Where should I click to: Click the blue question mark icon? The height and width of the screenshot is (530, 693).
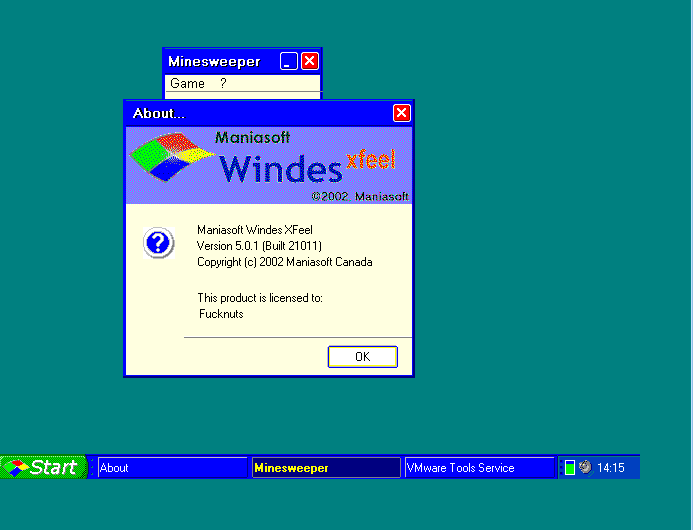(x=159, y=243)
